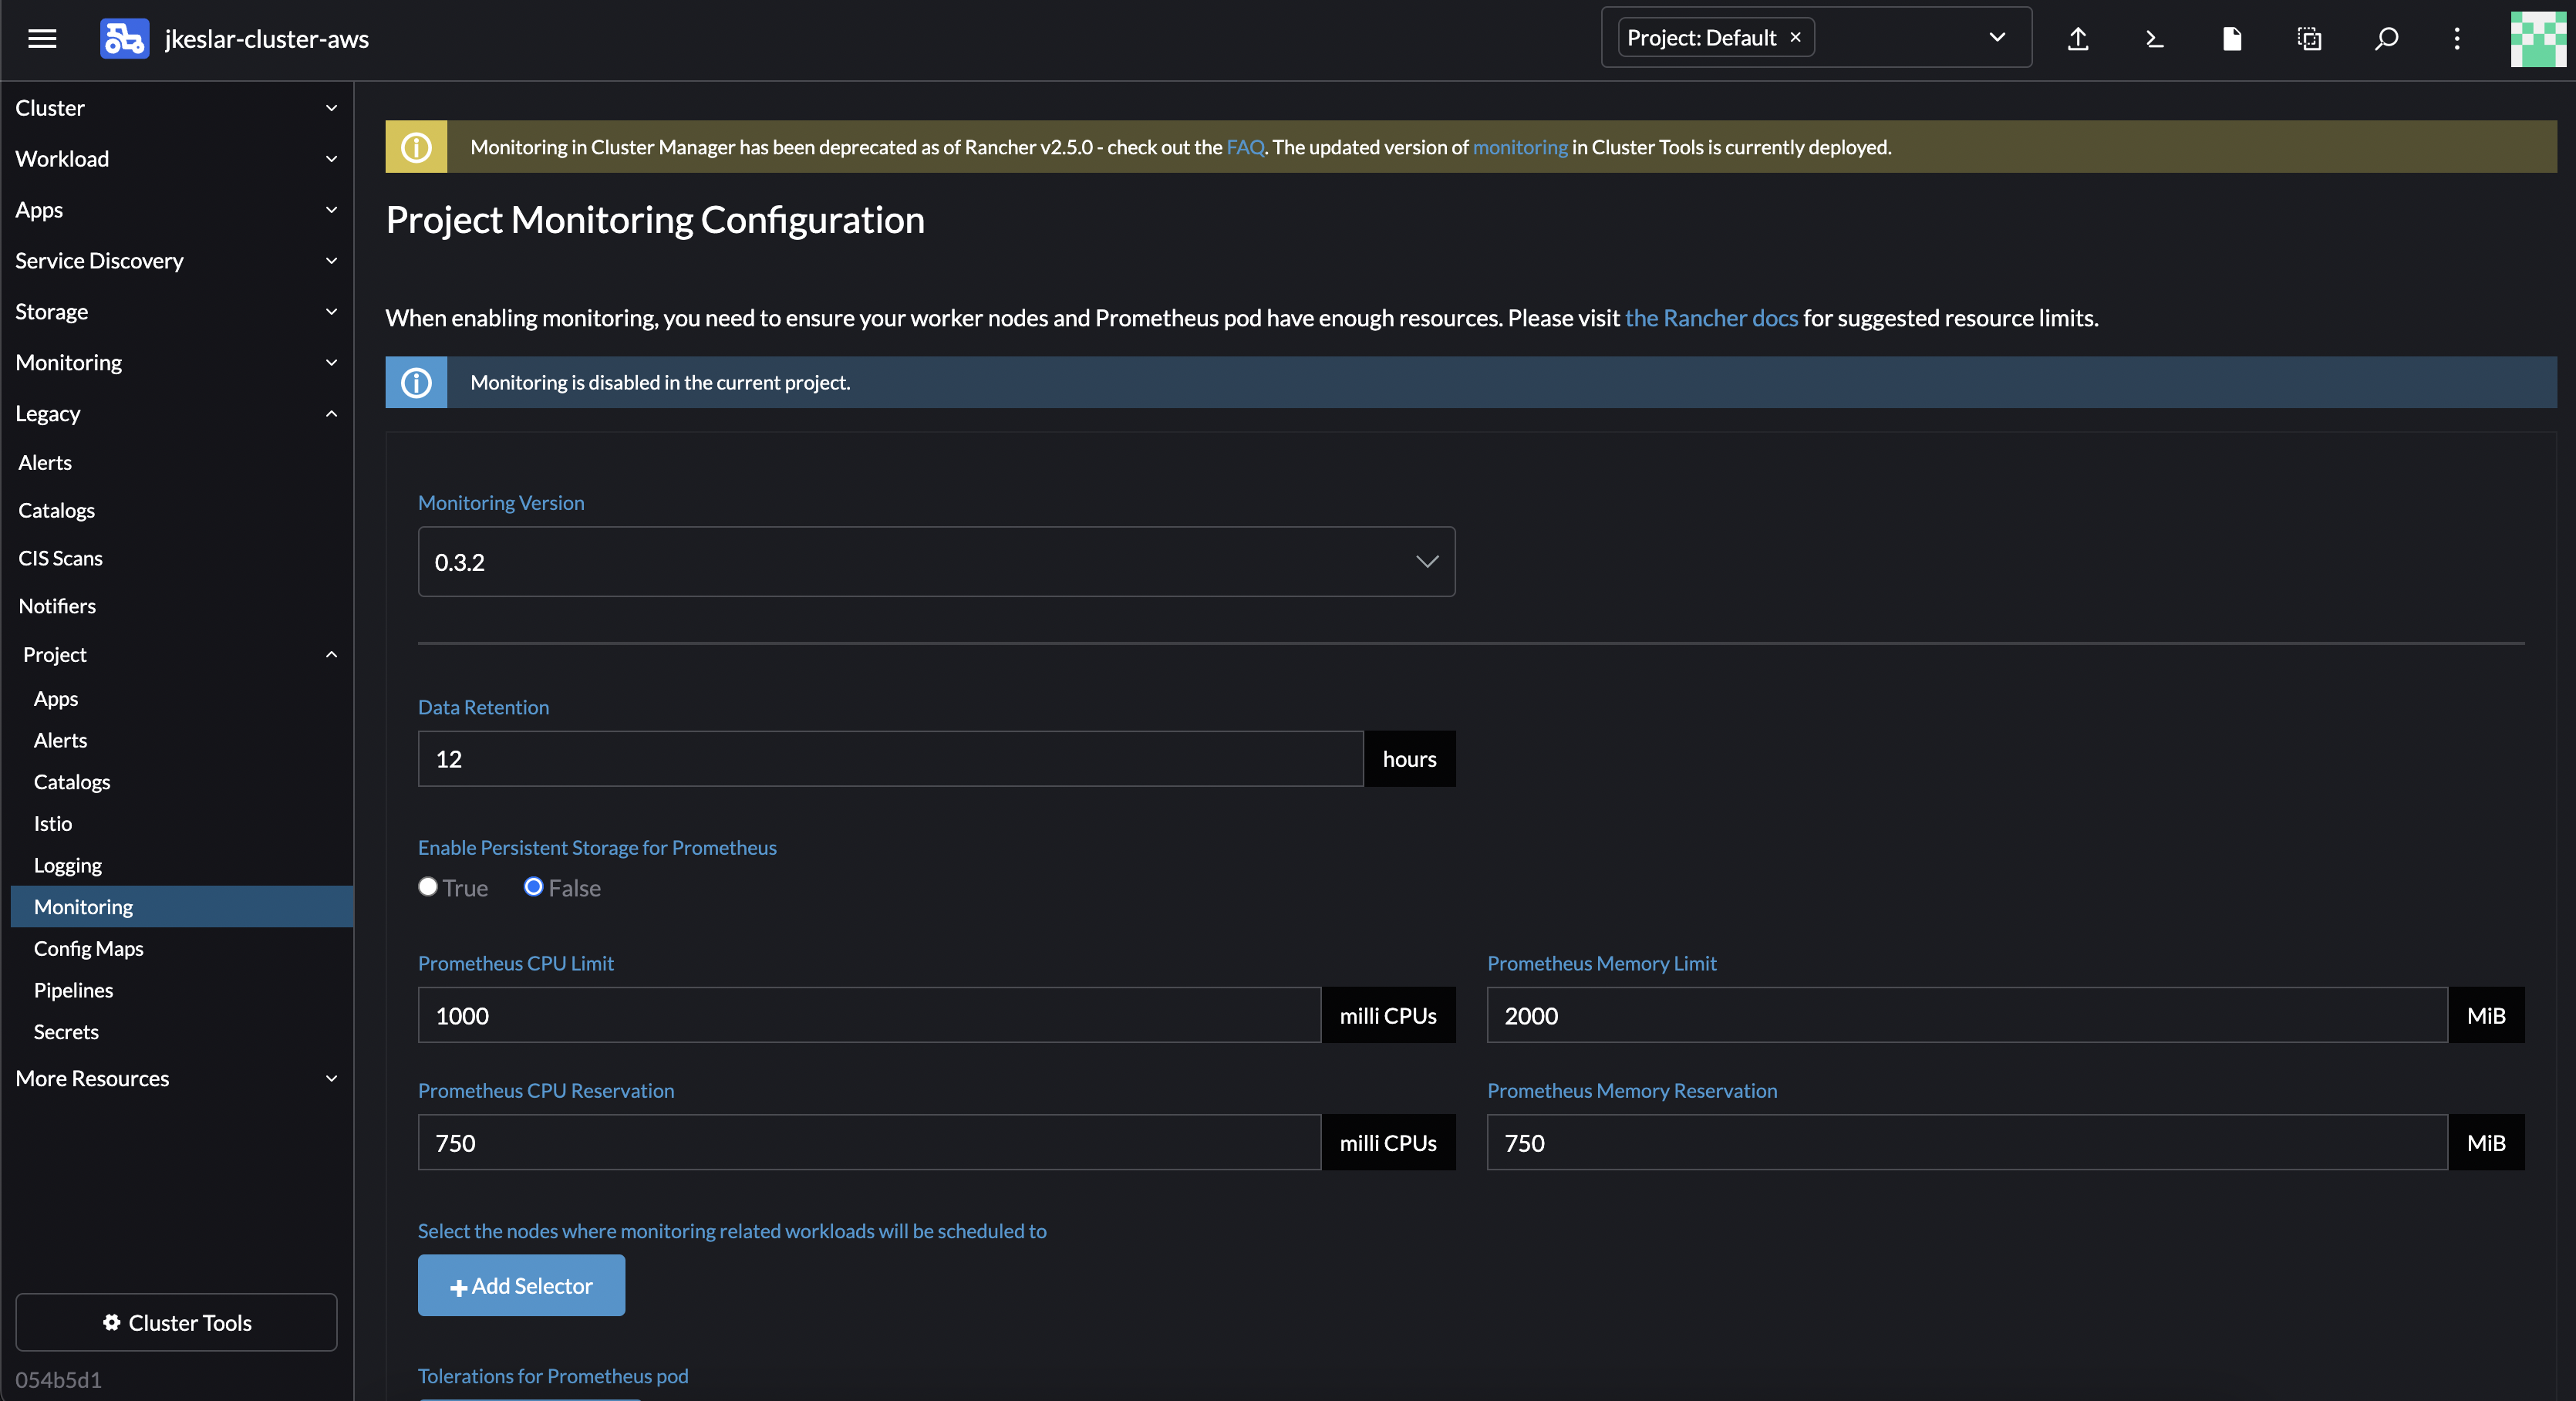The width and height of the screenshot is (2576, 1401).
Task: Copy kubeconfig to clipboard
Action: (x=2309, y=39)
